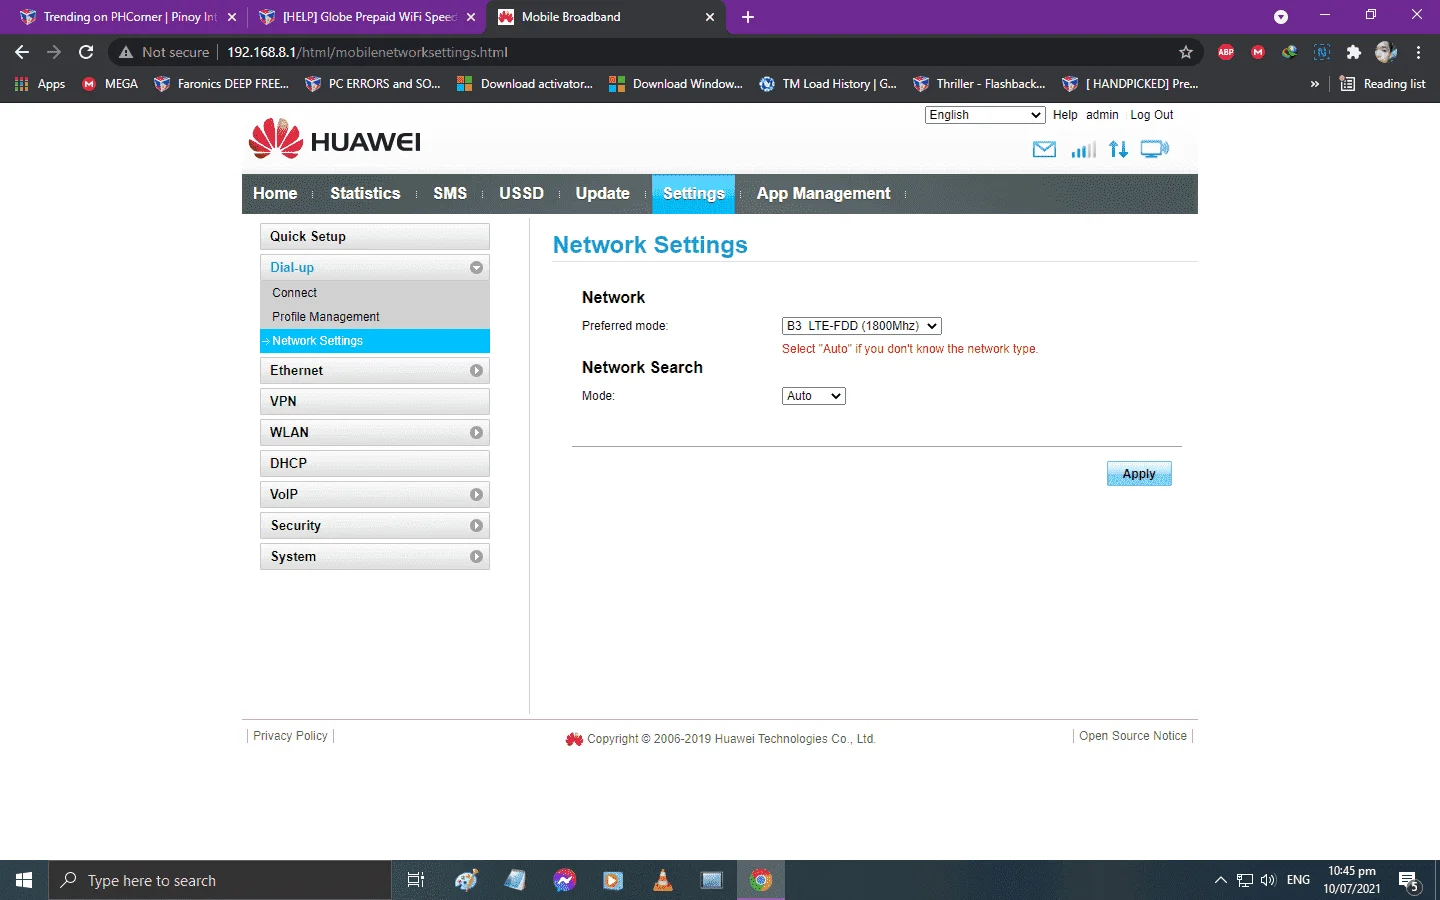Select Network Settings in sidebar
The image size is (1440, 900).
(x=375, y=341)
